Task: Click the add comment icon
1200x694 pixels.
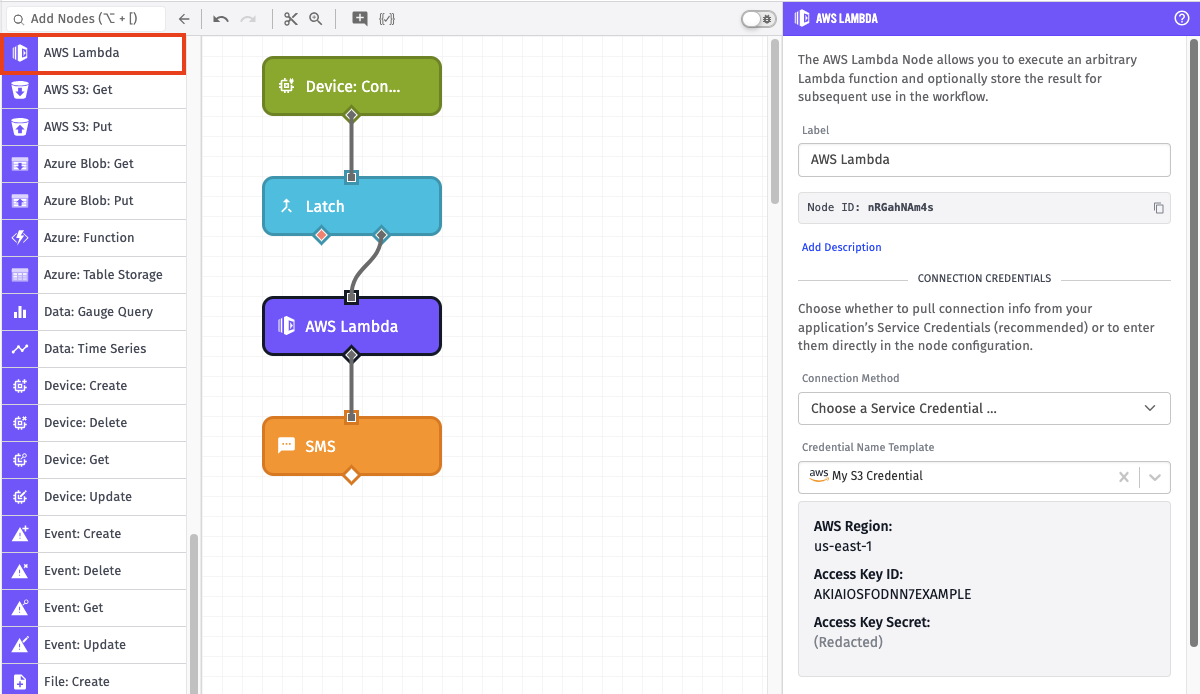Action: [x=360, y=18]
